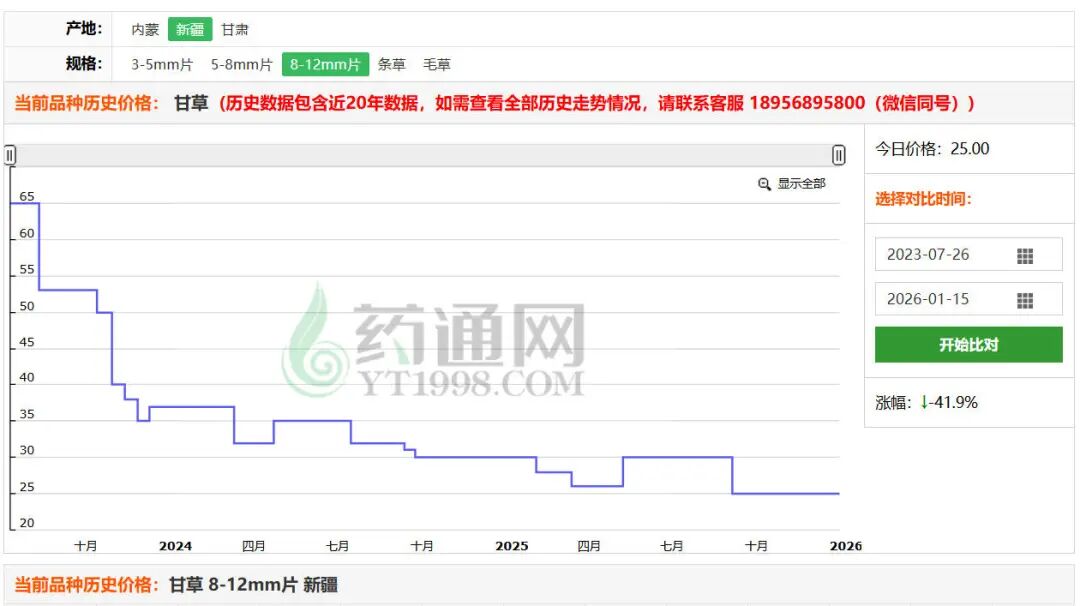The image size is (1080, 606).
Task: Choose the 5-8mm片 specification
Action: coord(242,65)
